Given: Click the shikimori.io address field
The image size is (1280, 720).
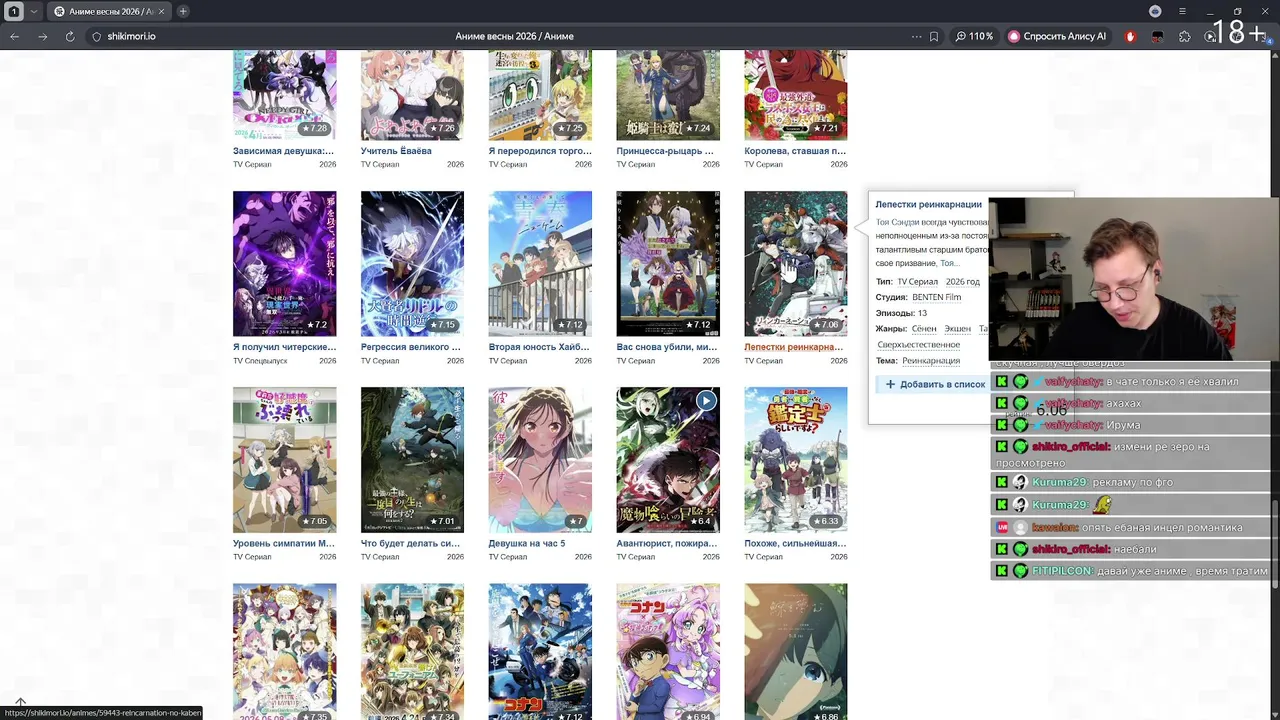Looking at the screenshot, I should 500,36.
